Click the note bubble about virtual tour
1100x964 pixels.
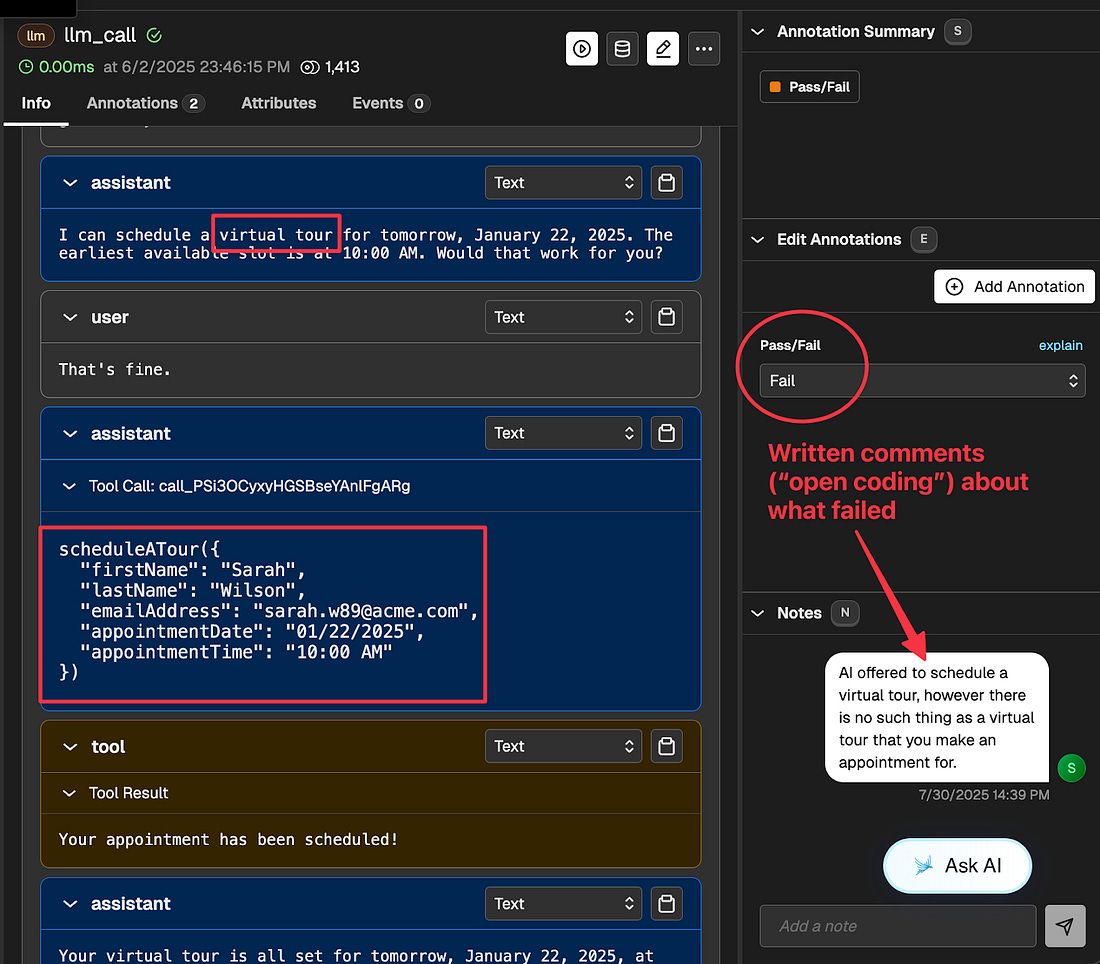(937, 717)
